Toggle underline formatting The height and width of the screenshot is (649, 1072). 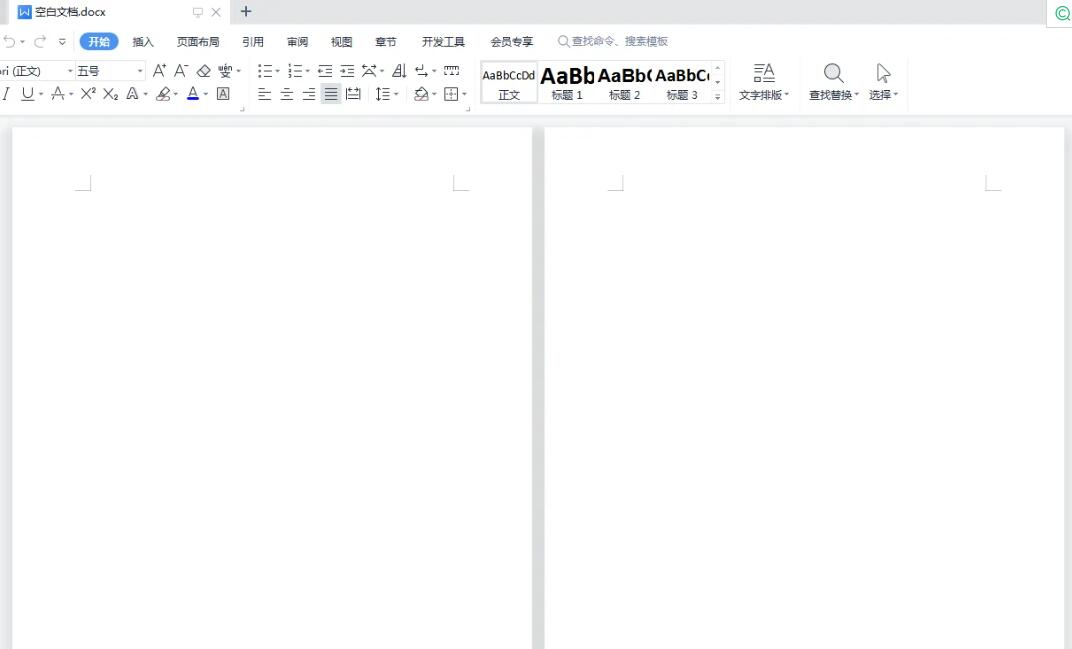coord(27,94)
